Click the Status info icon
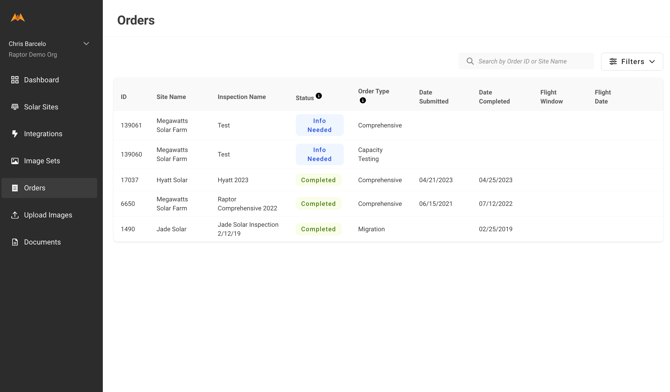 click(319, 96)
